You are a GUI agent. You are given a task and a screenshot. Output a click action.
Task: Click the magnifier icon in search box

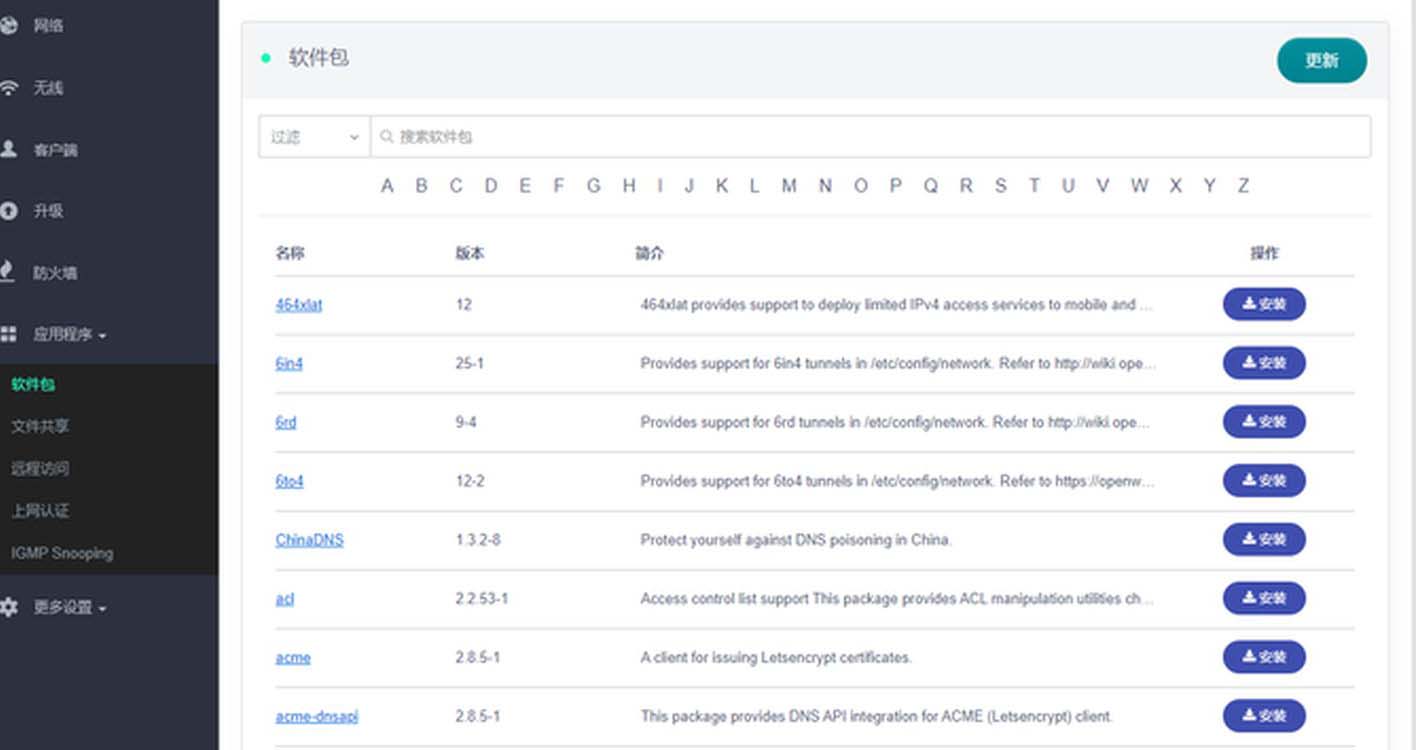pyautogui.click(x=387, y=137)
